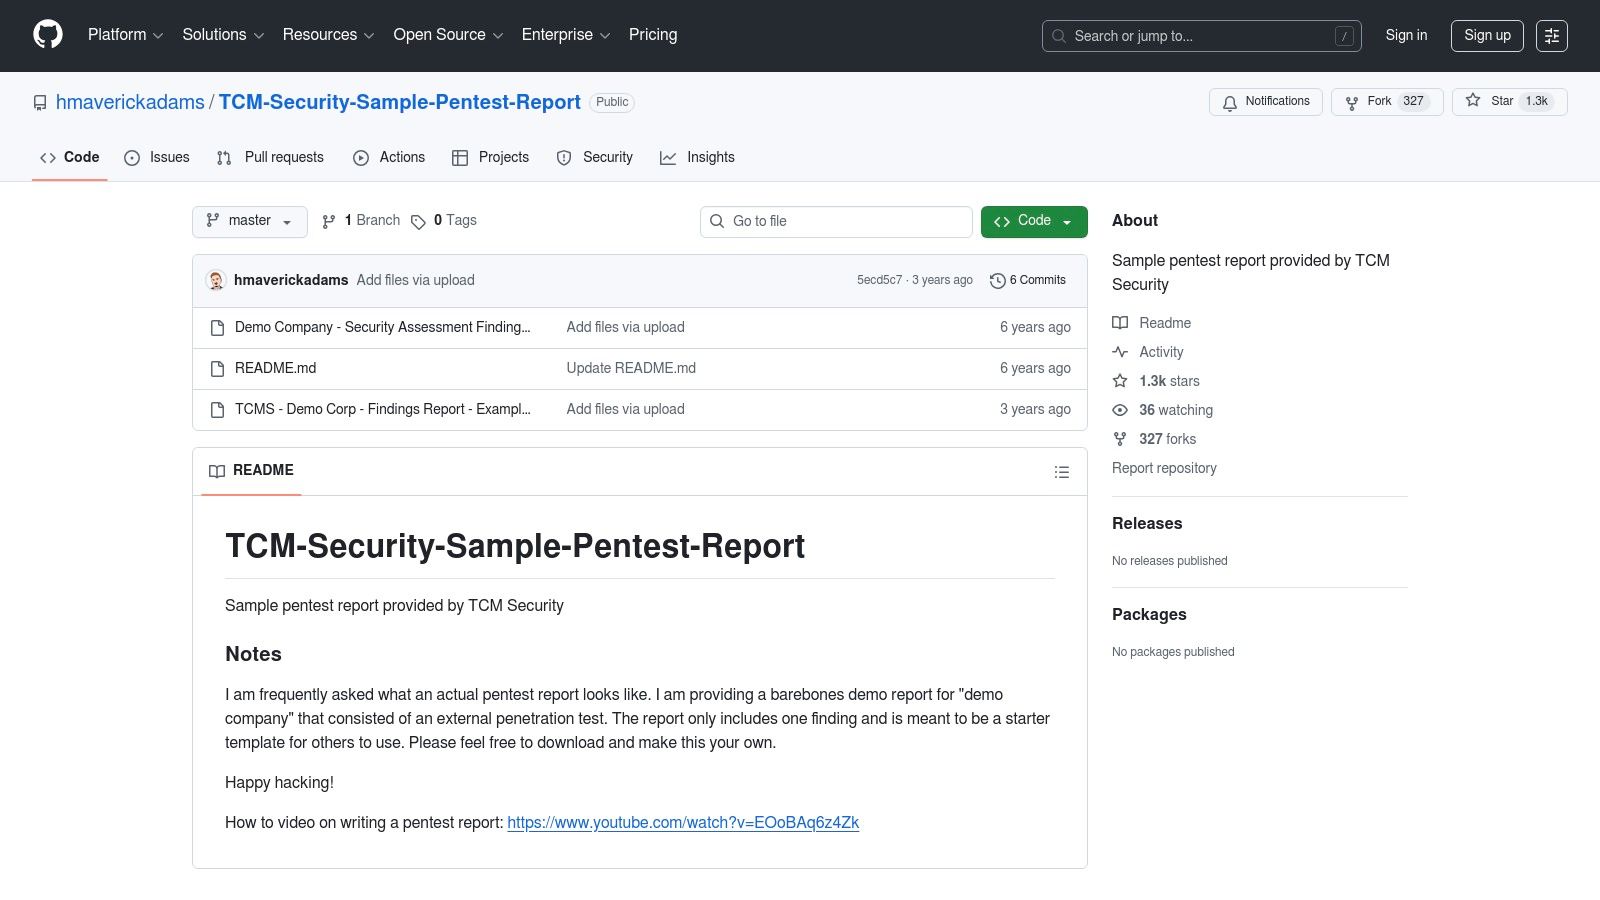Click the file icon beside README.md
1600x900 pixels.
click(217, 368)
